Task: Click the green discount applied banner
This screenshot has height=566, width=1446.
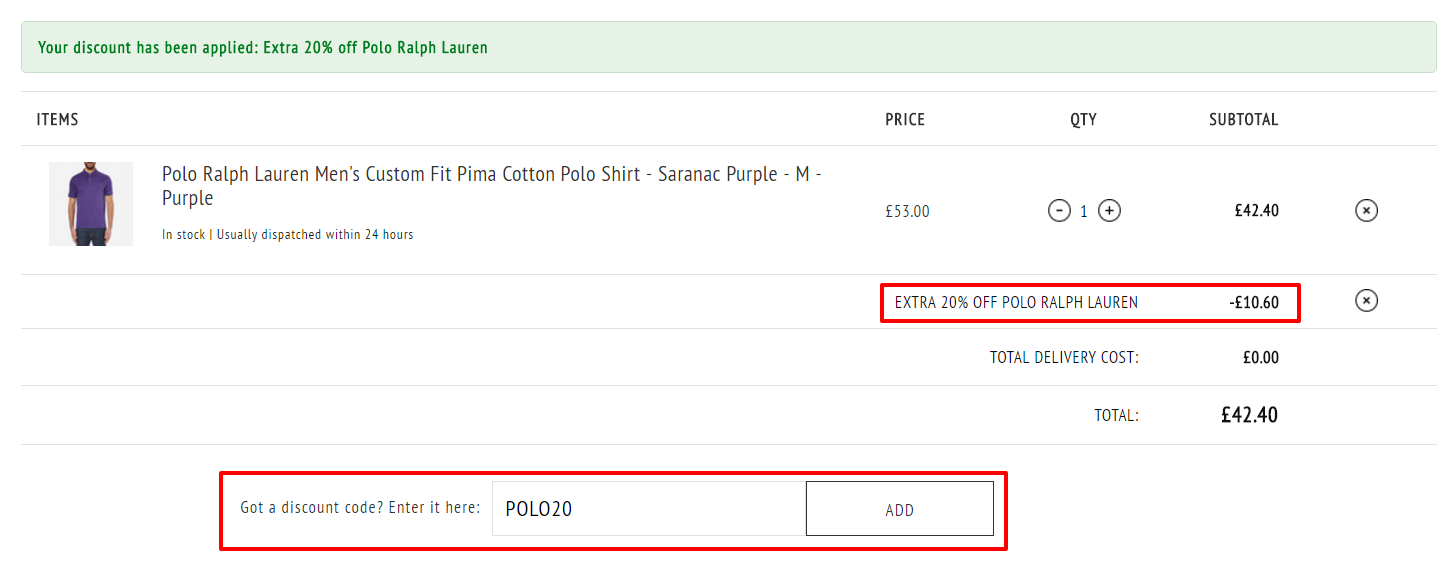Action: tap(729, 47)
